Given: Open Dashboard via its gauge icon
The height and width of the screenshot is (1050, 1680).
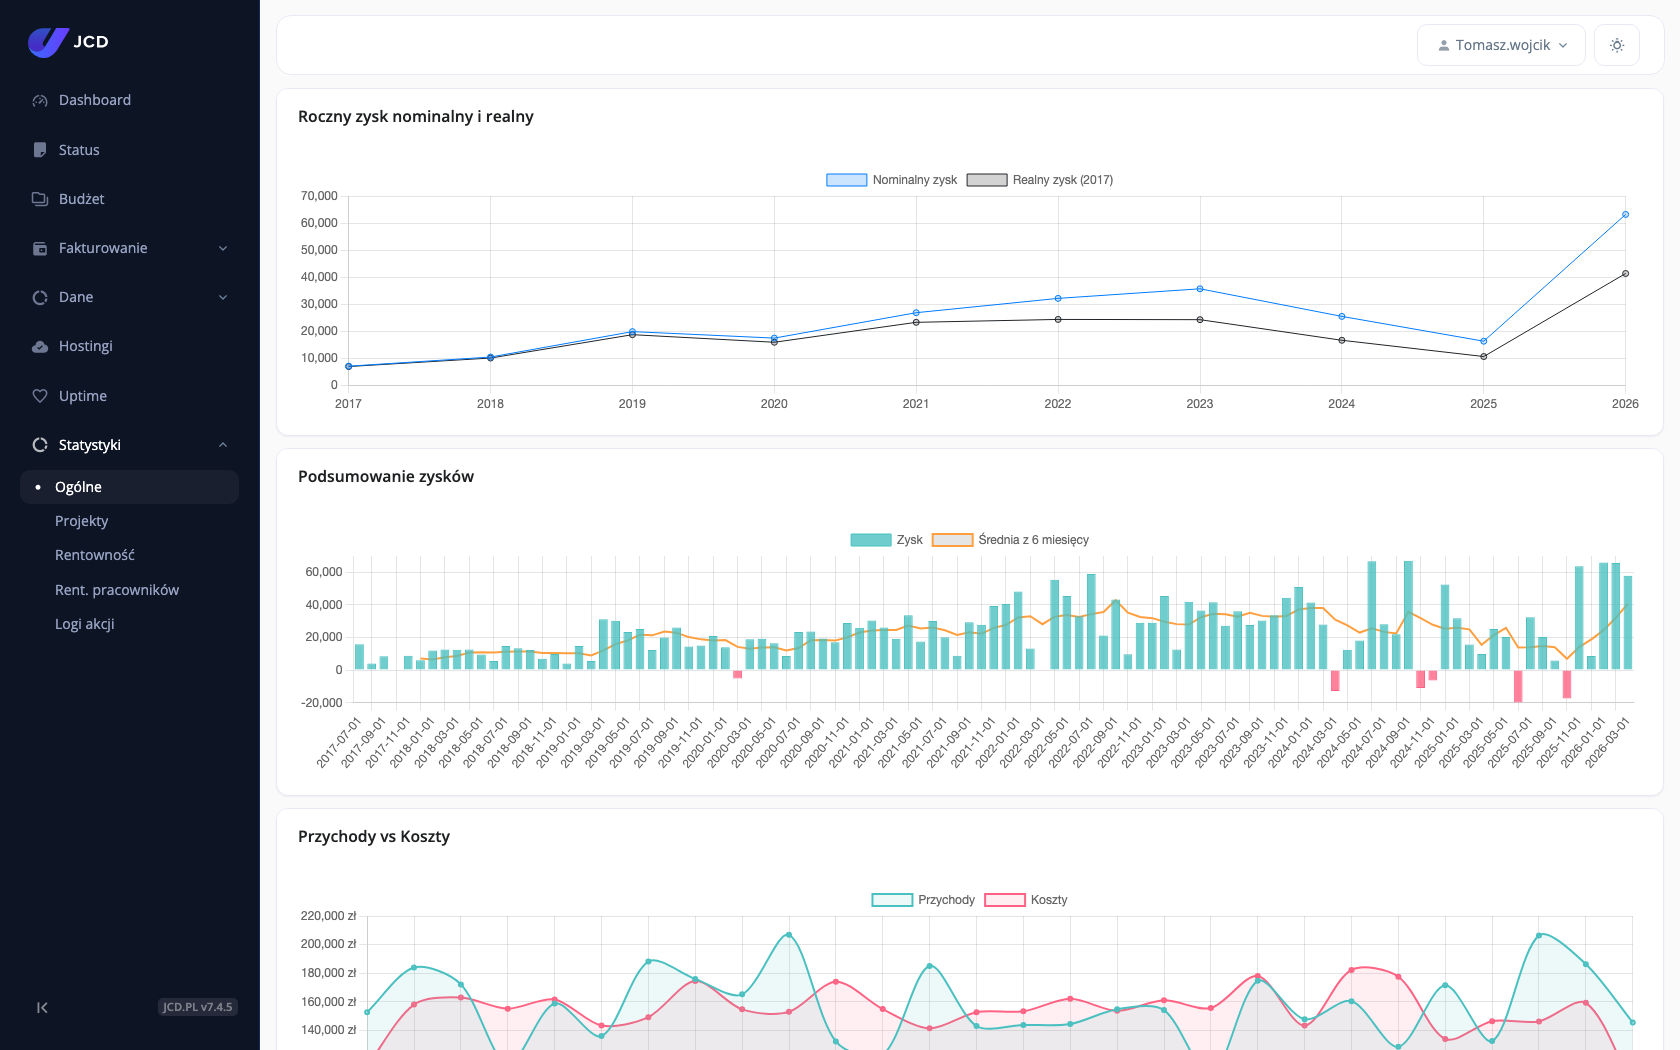Looking at the screenshot, I should pos(40,100).
